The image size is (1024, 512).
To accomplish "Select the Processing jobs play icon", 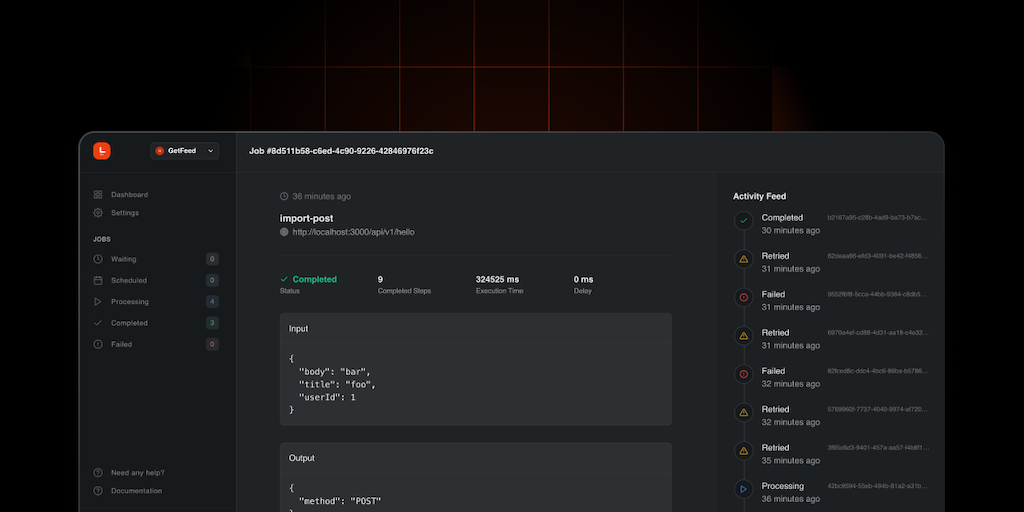I will pos(98,302).
